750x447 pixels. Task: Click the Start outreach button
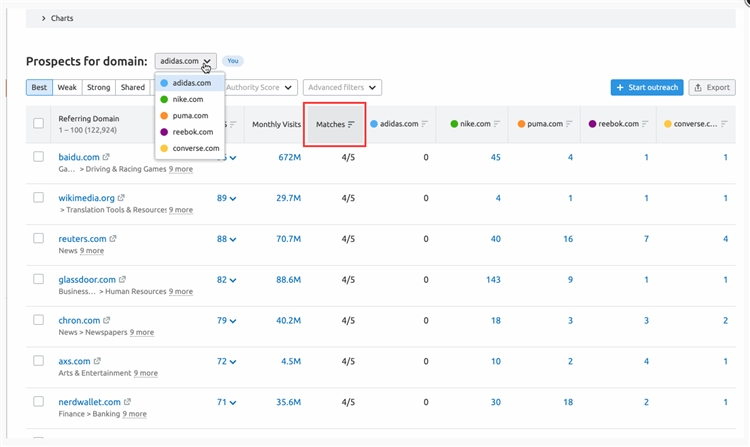click(647, 87)
